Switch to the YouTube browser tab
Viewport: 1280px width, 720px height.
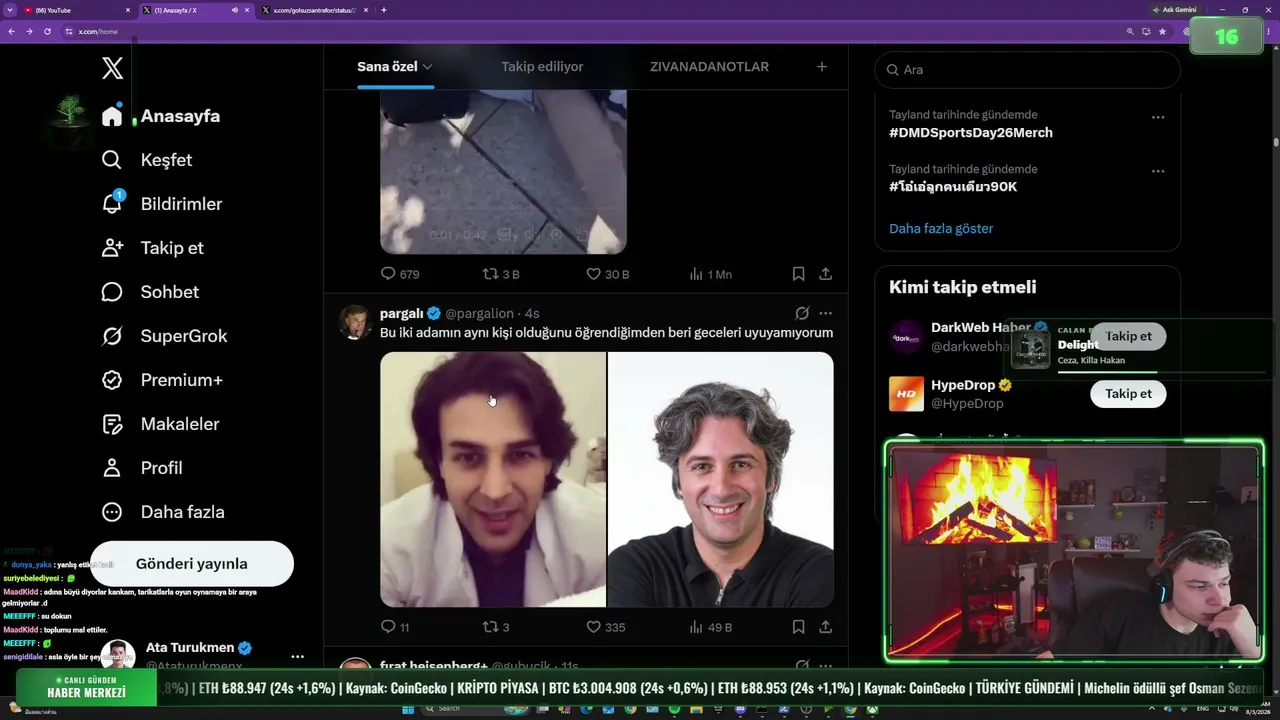point(78,10)
